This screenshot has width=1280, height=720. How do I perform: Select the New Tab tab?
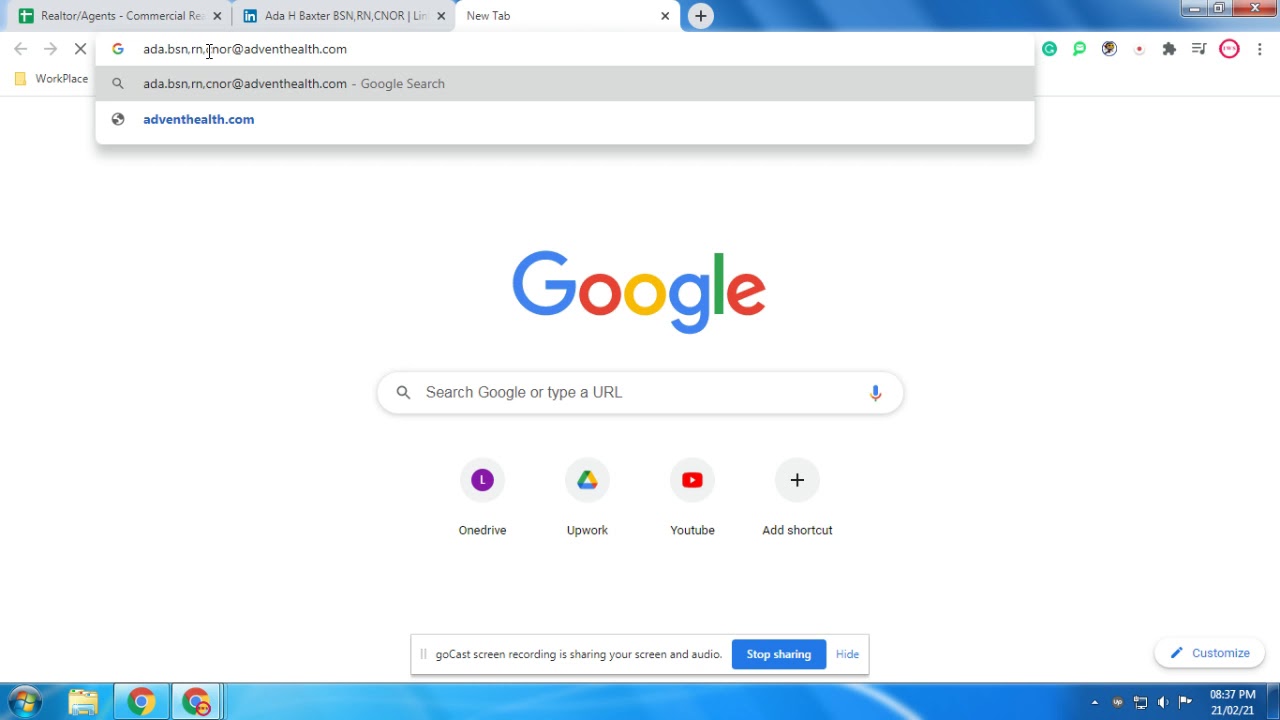567,16
